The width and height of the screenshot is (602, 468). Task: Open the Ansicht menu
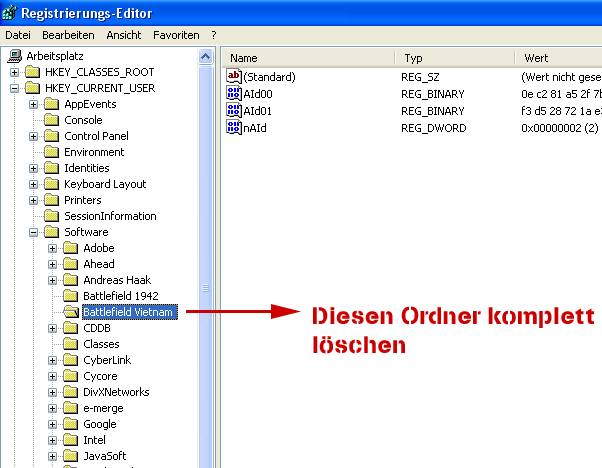(124, 35)
